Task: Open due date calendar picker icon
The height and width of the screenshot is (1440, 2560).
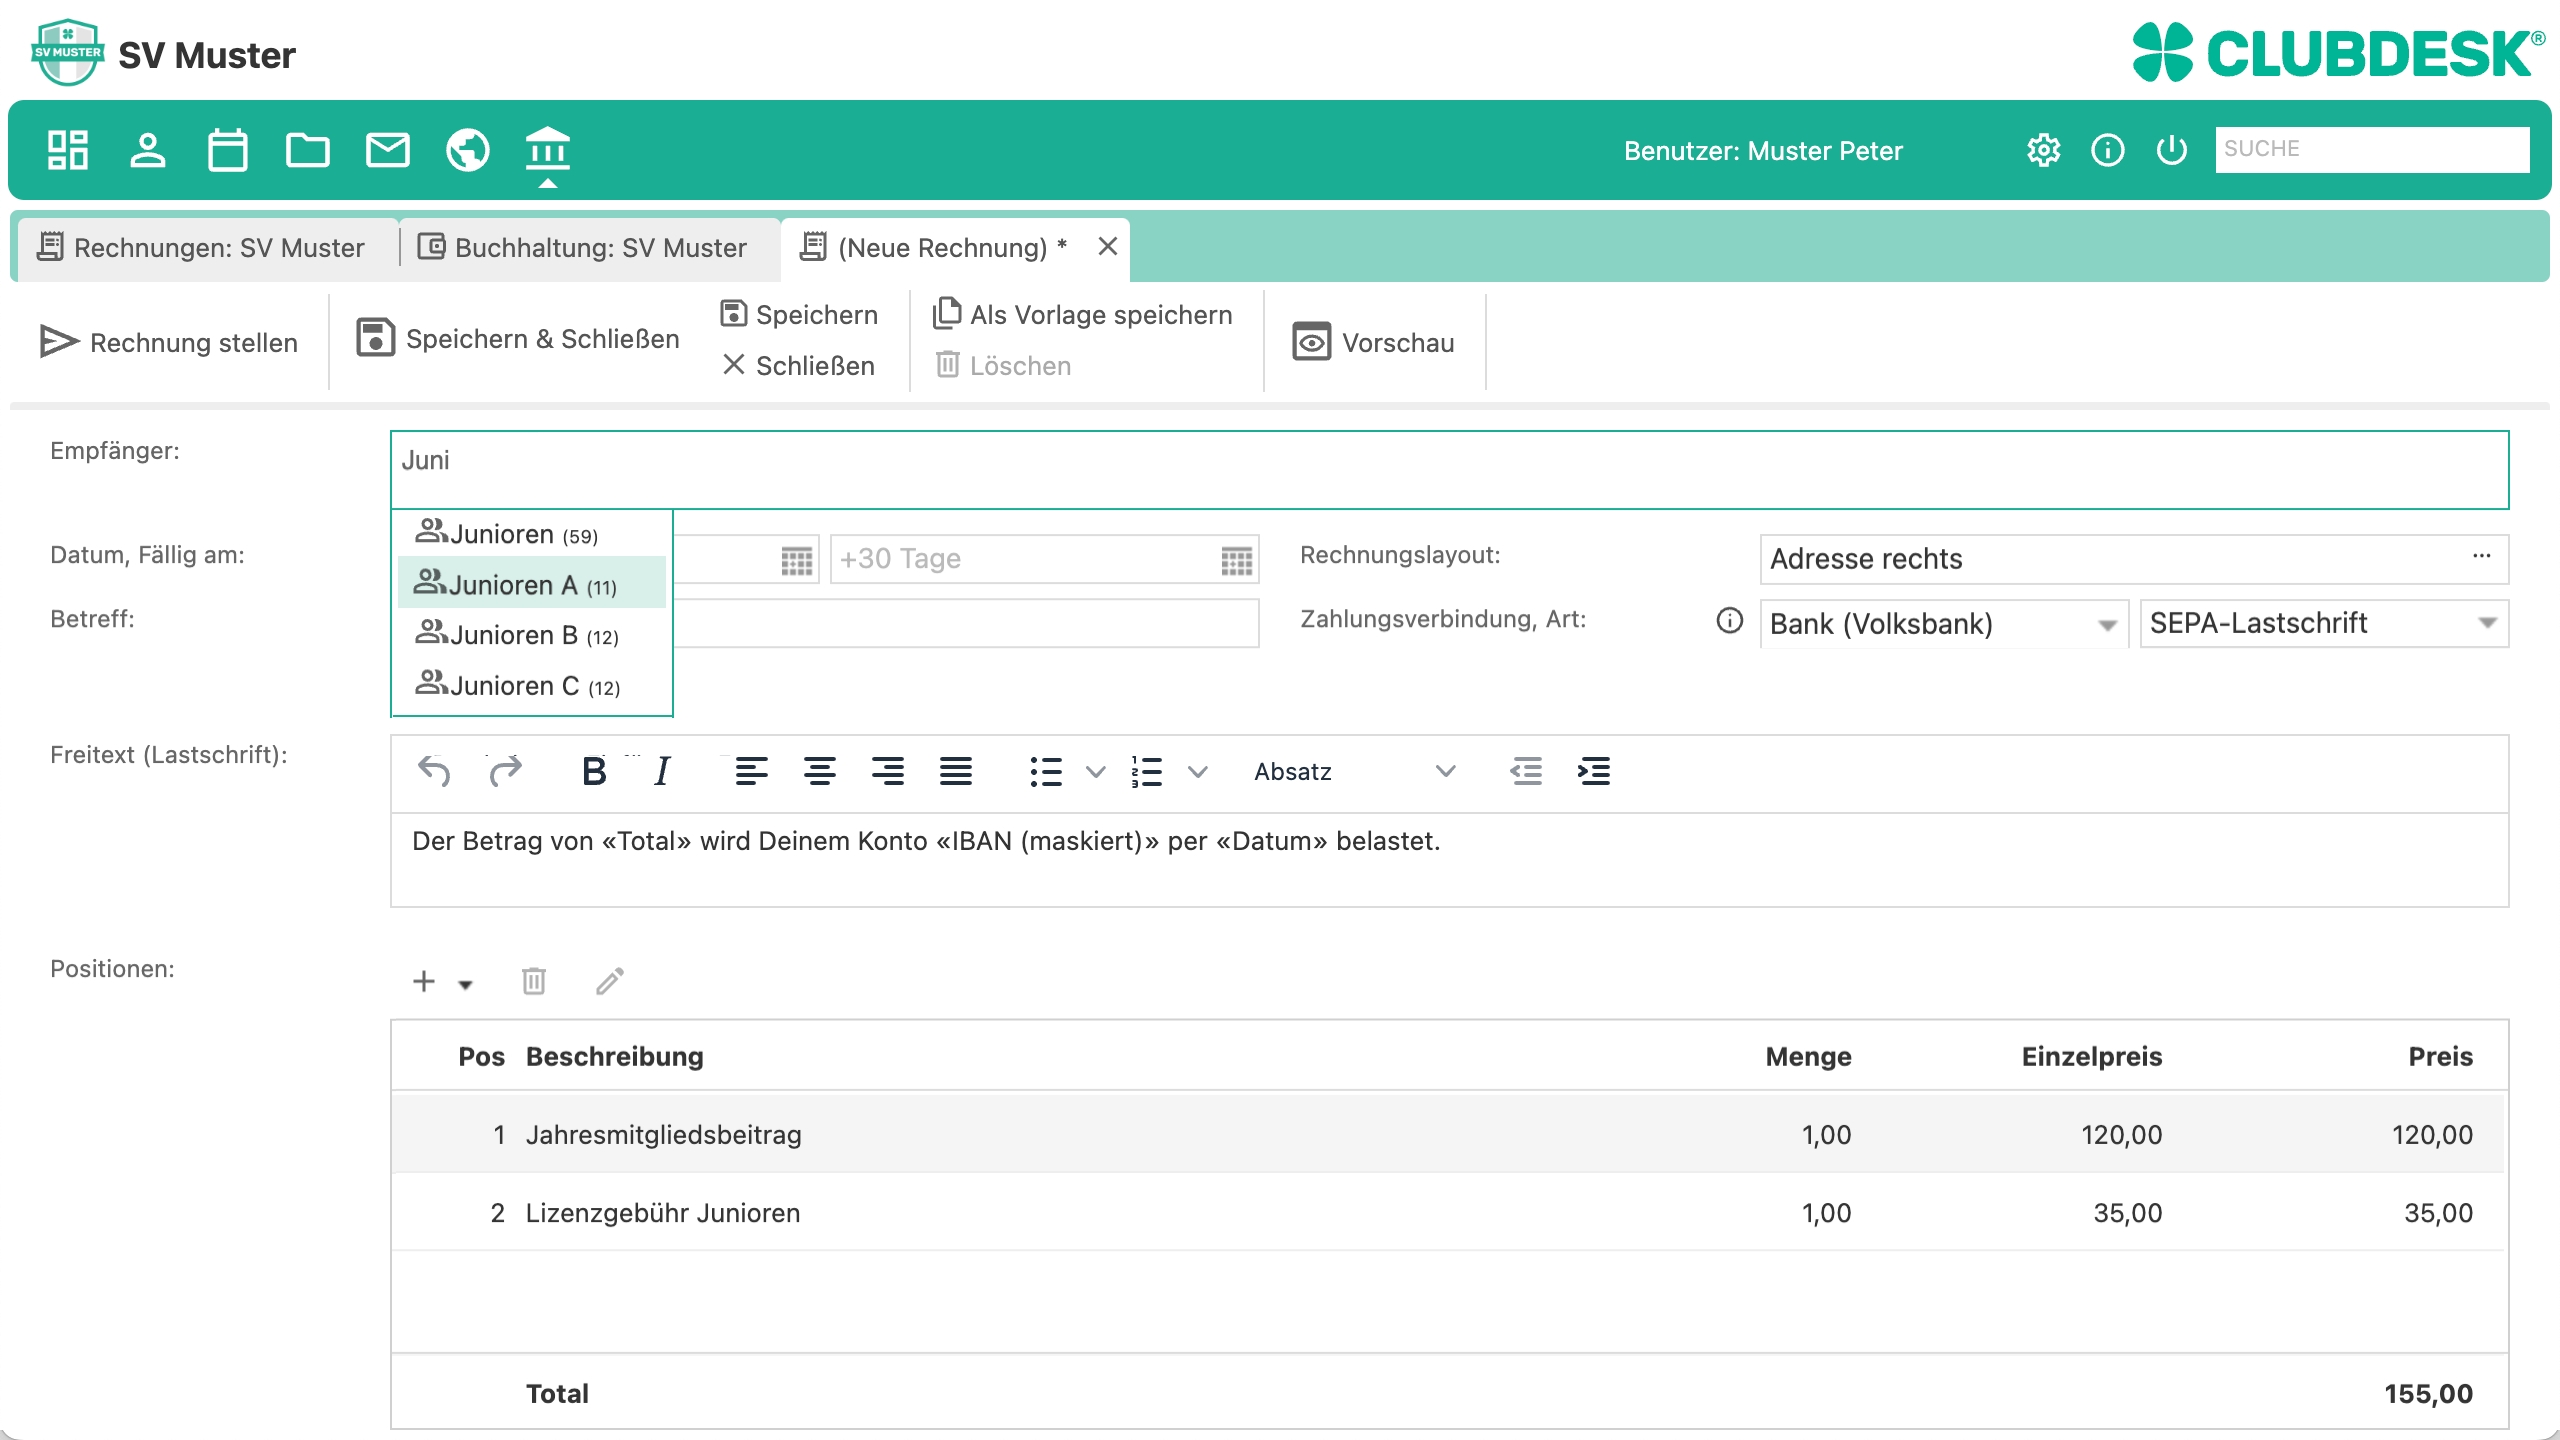Action: pos(1236,559)
